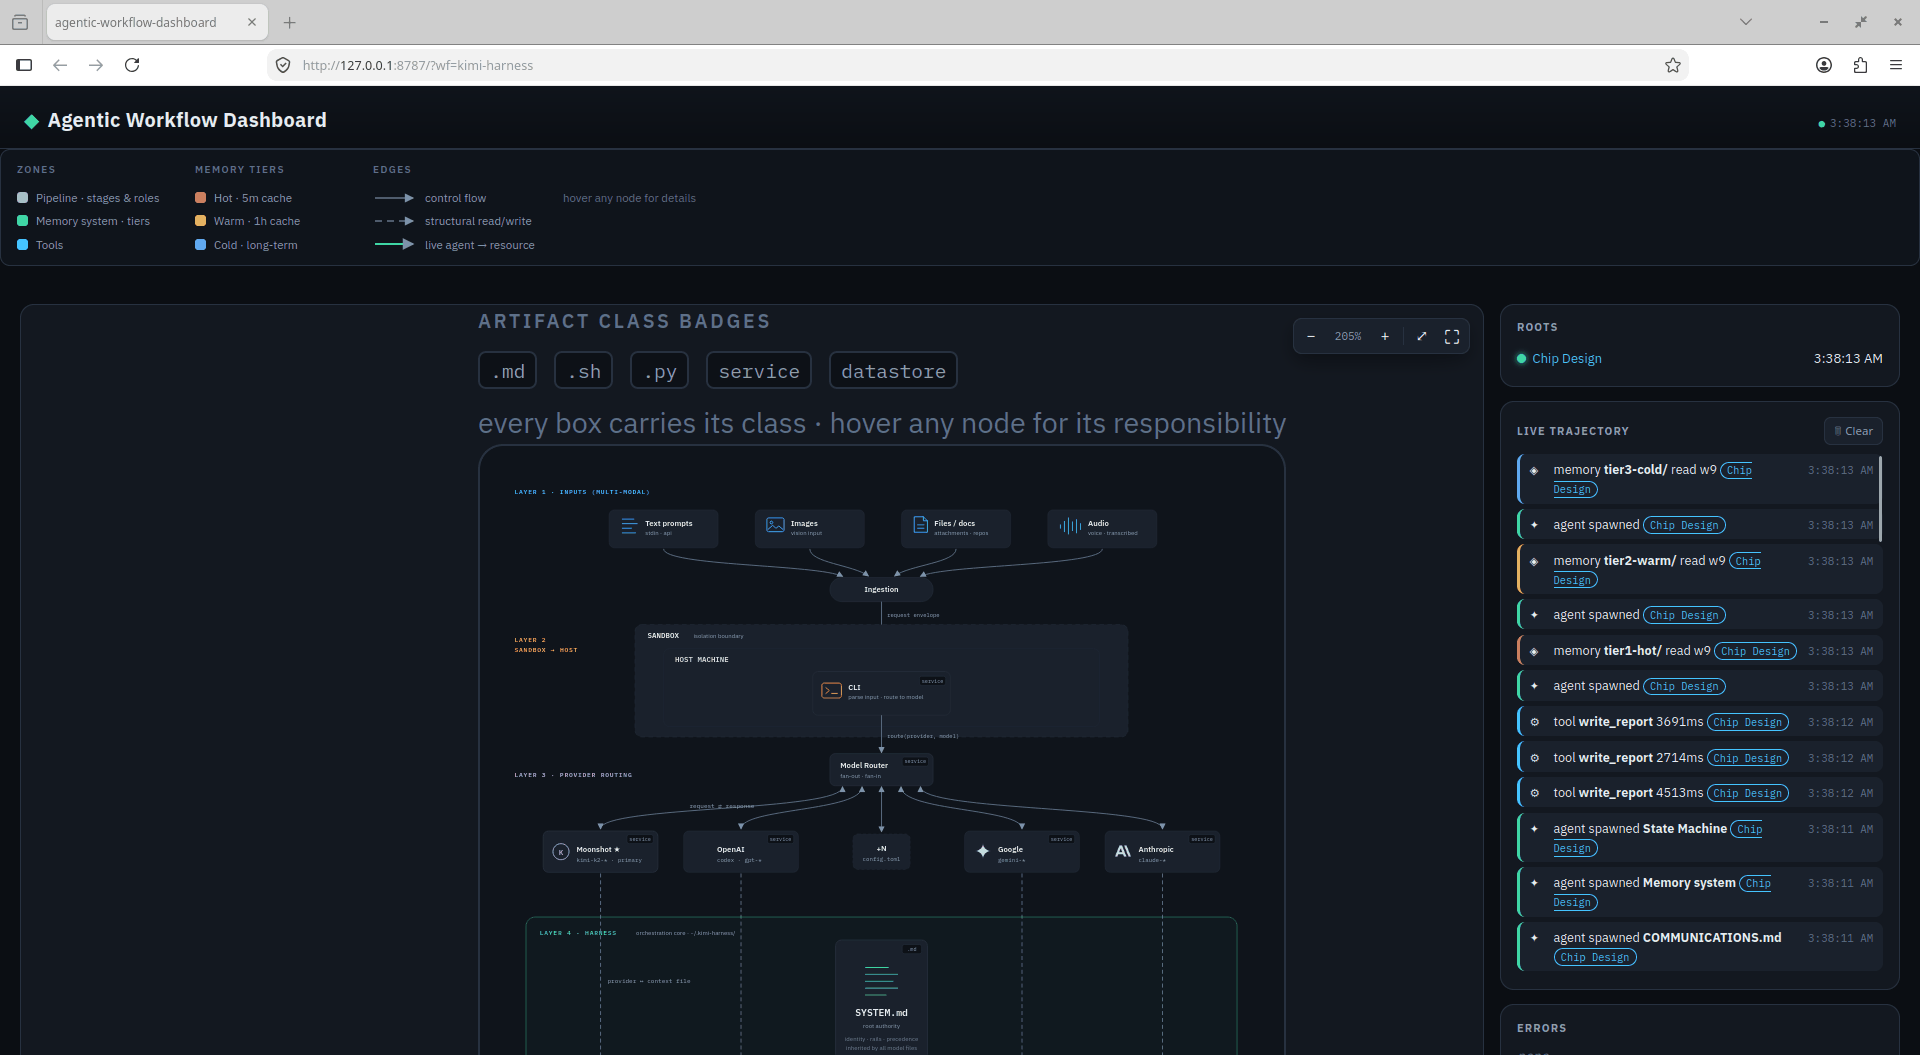Open the browser hamburger application menu

coord(1896,65)
